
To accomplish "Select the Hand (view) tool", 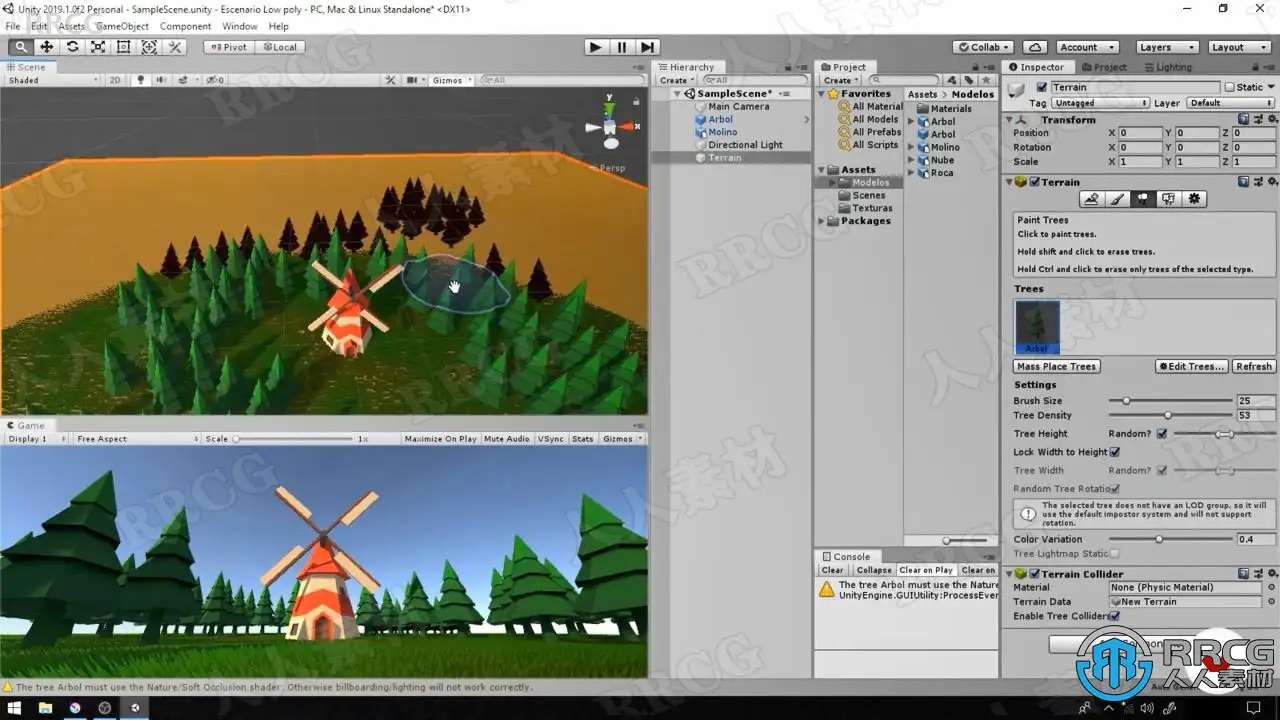I will click(x=21, y=47).
